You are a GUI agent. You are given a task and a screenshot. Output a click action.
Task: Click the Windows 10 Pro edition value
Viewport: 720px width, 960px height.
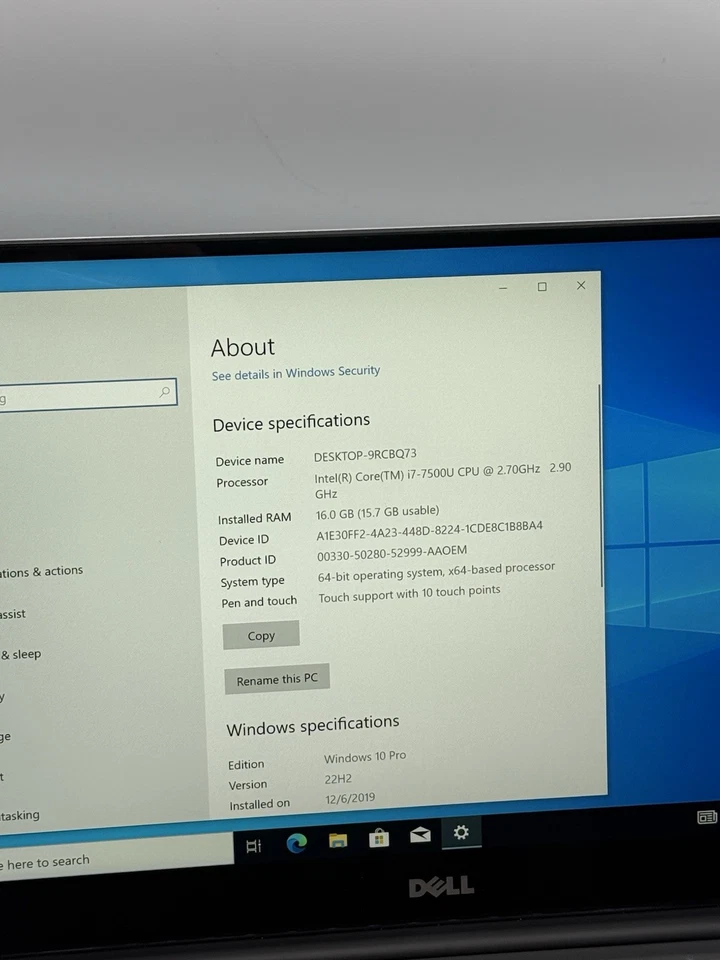coord(365,757)
